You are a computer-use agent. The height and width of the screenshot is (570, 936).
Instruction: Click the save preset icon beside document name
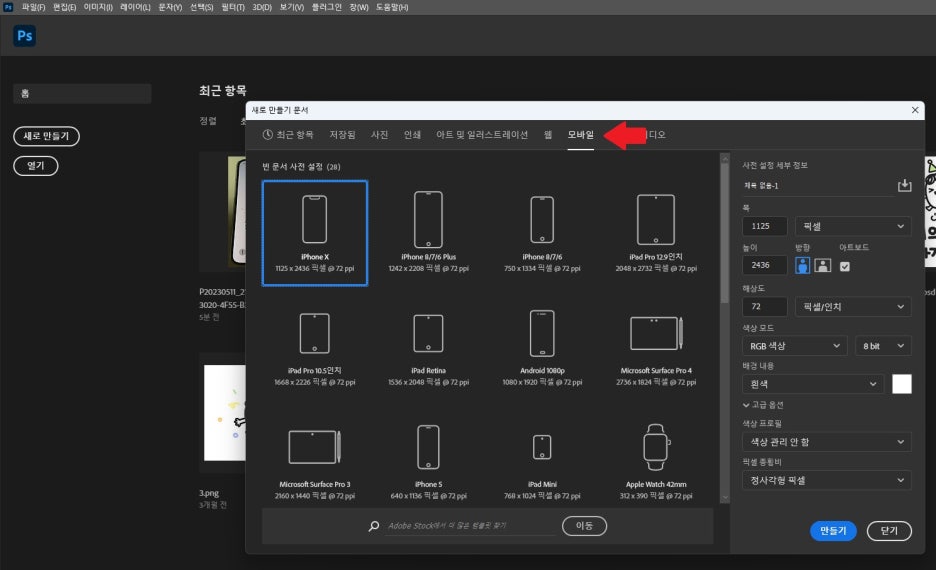click(904, 185)
